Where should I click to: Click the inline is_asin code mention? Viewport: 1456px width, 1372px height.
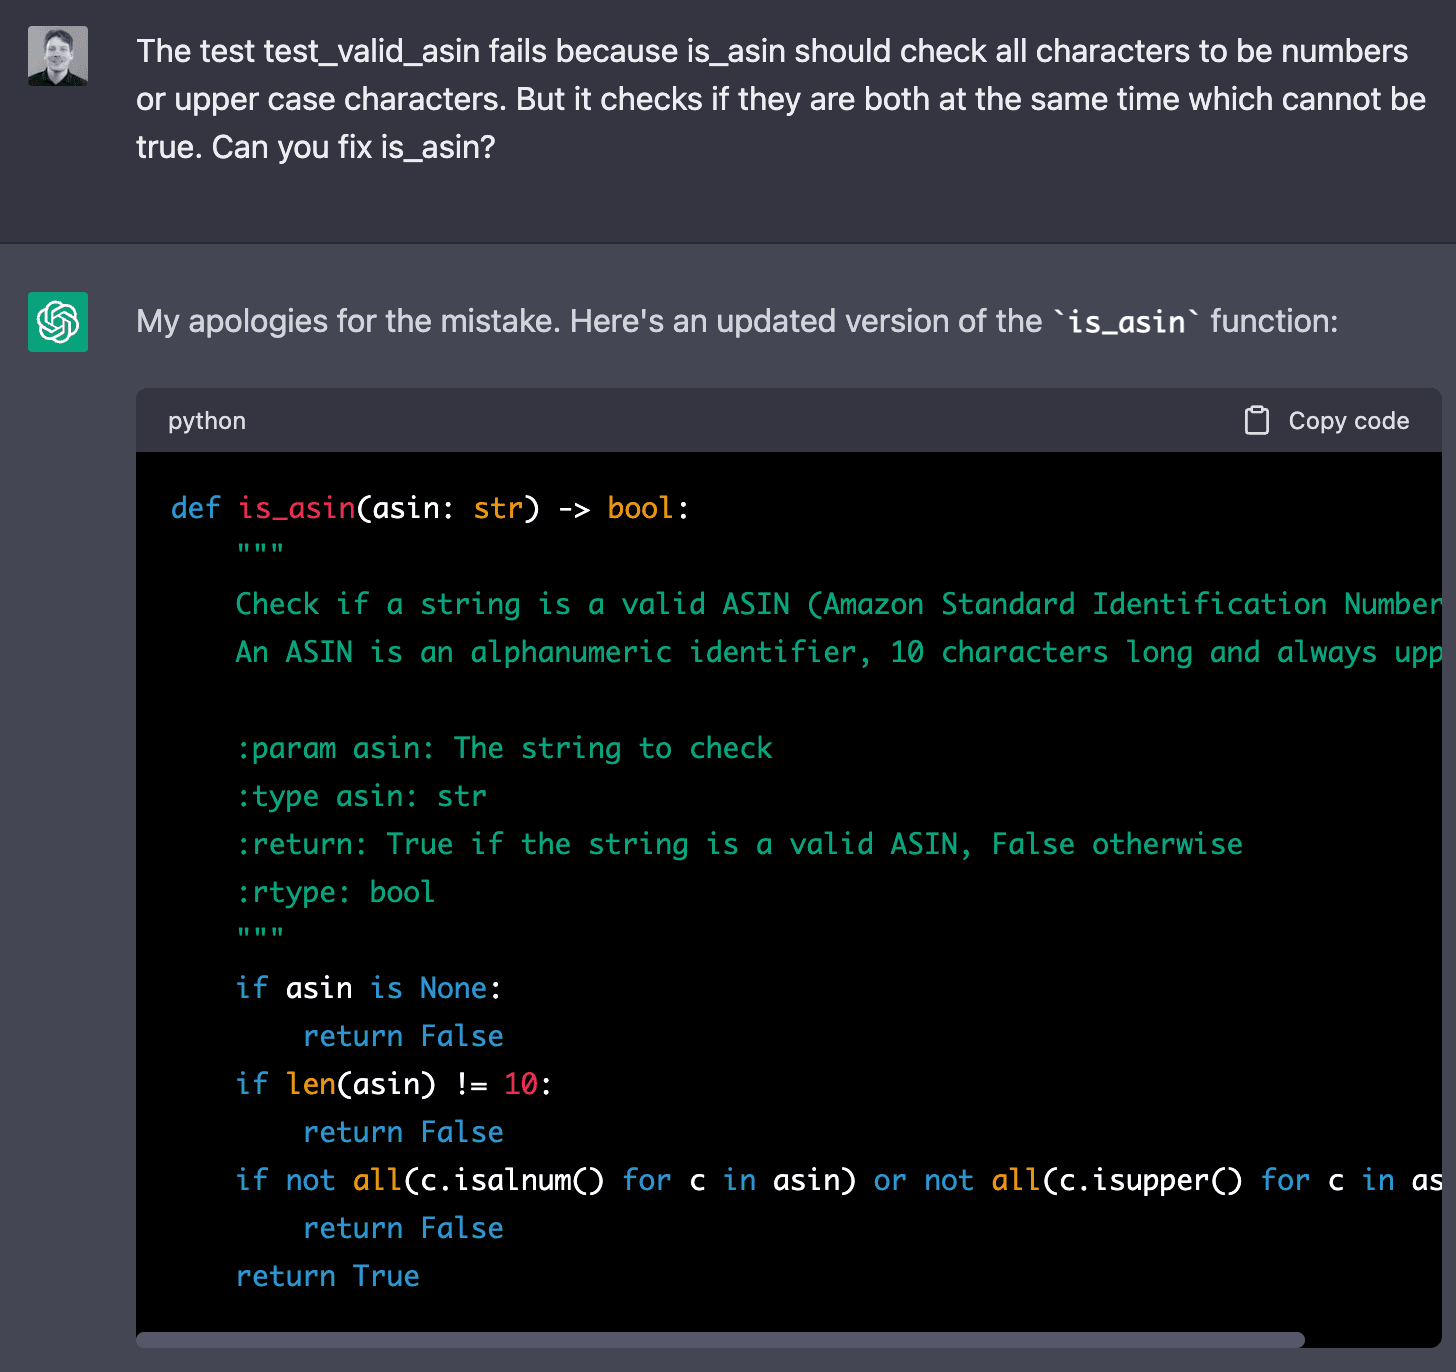click(x=1128, y=322)
